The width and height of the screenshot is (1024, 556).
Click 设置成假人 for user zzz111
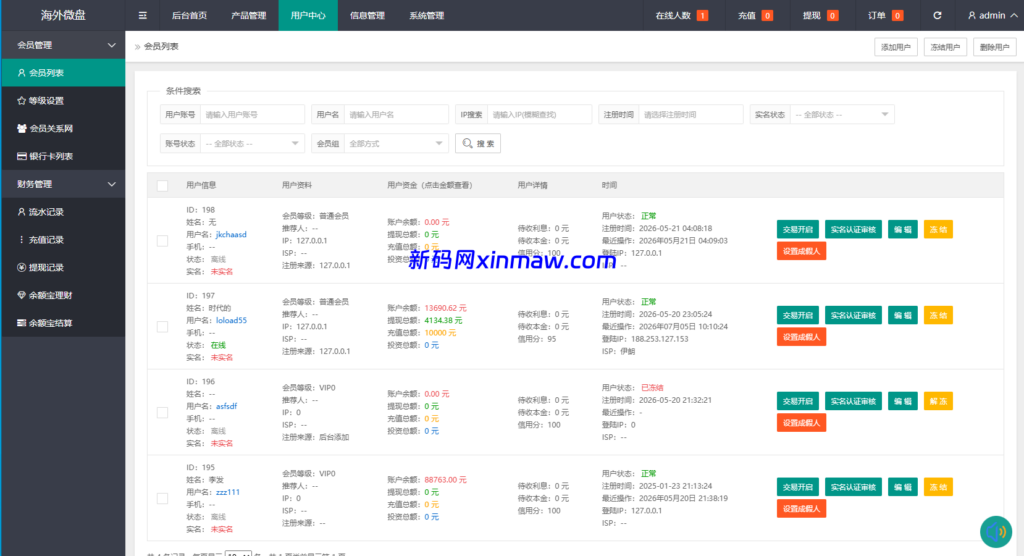[801, 508]
